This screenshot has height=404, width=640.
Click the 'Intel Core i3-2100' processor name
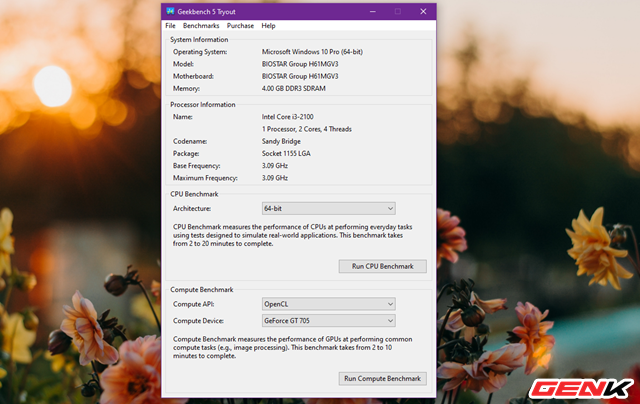pos(287,117)
